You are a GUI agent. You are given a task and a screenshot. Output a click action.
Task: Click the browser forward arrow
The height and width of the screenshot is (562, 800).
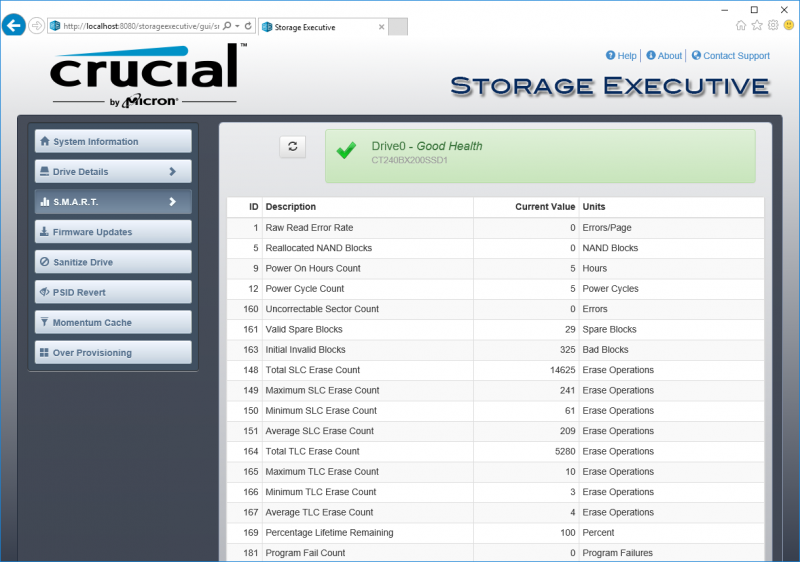(36, 25)
